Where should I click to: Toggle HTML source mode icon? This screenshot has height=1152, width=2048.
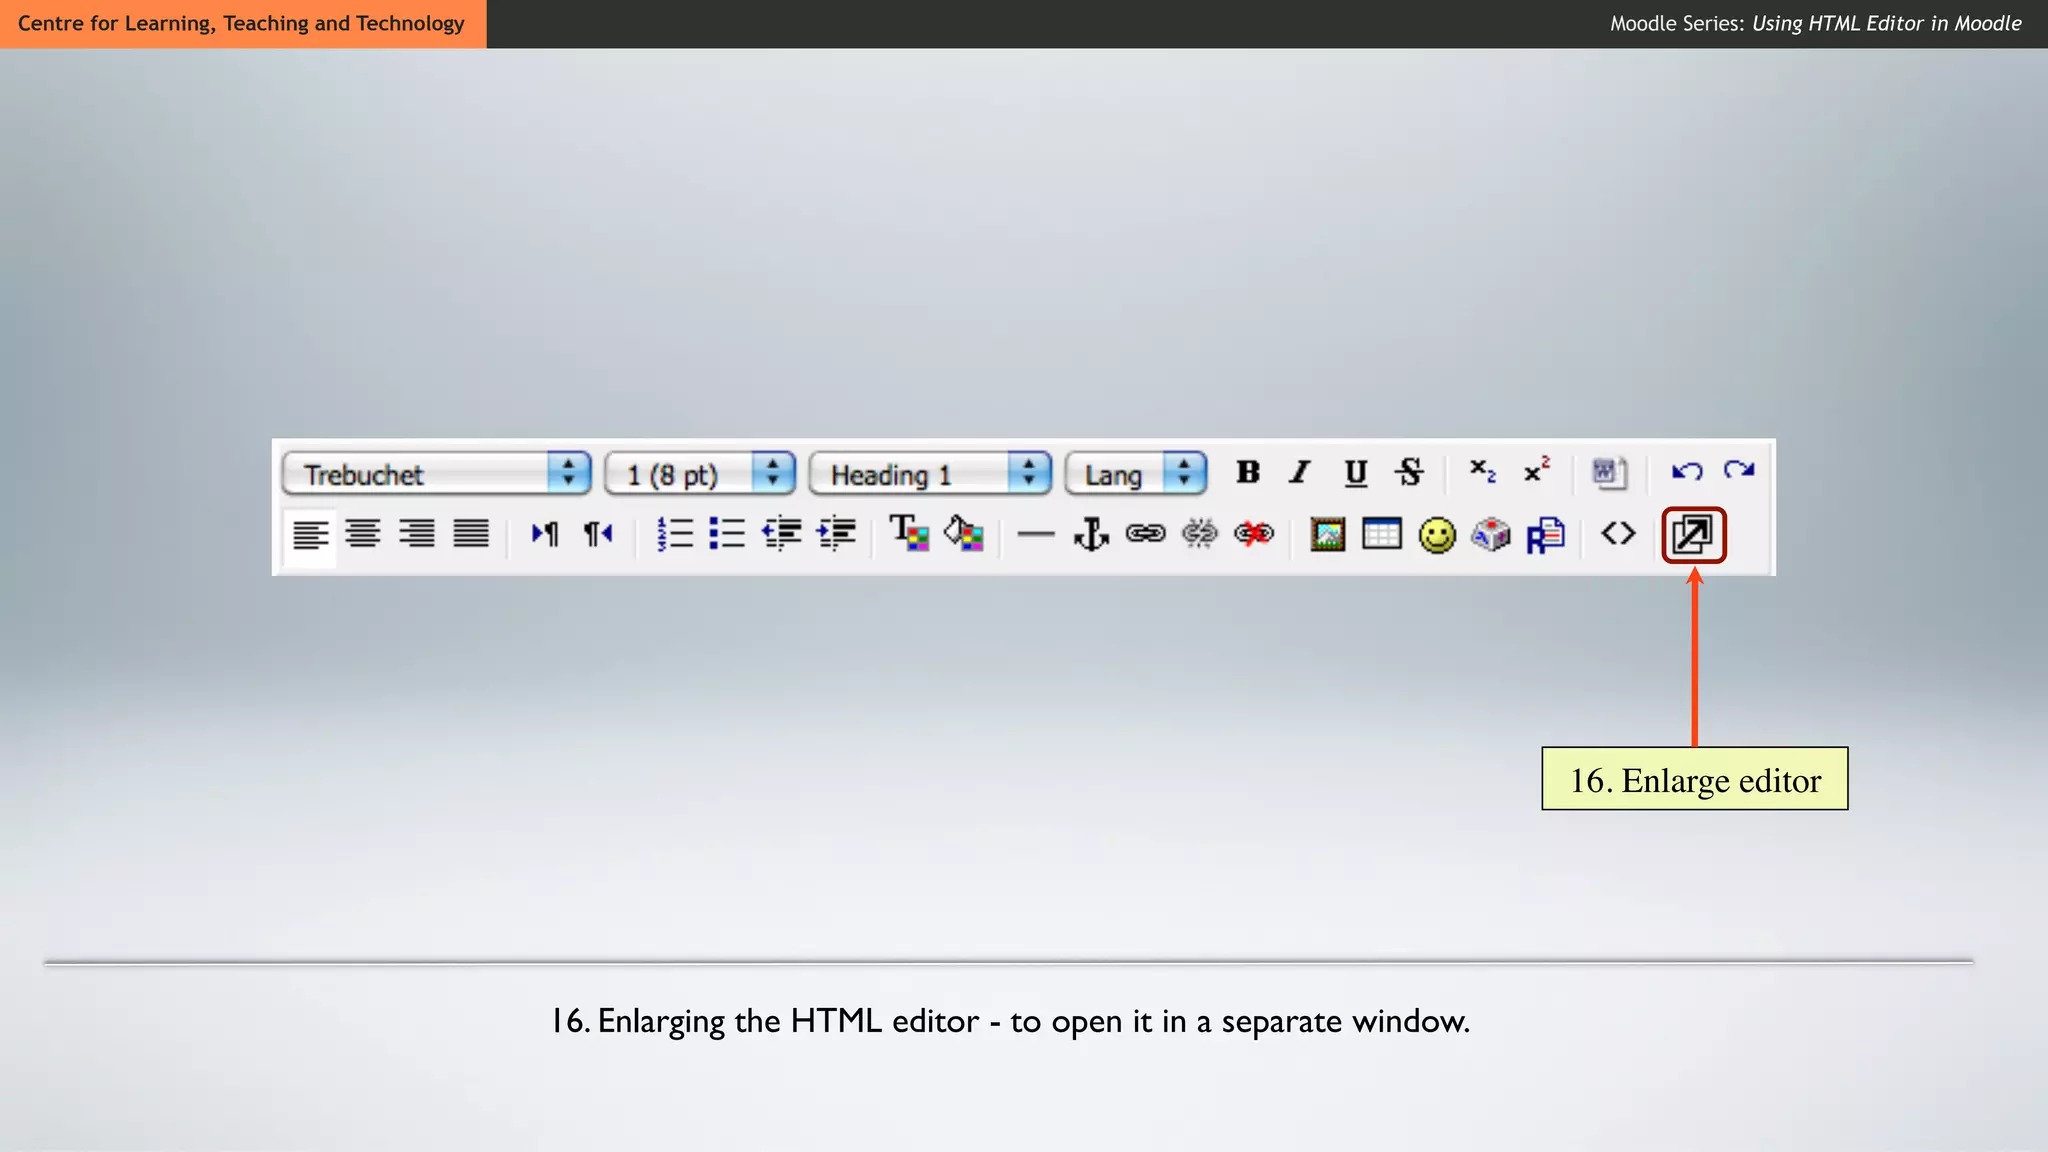[1618, 534]
